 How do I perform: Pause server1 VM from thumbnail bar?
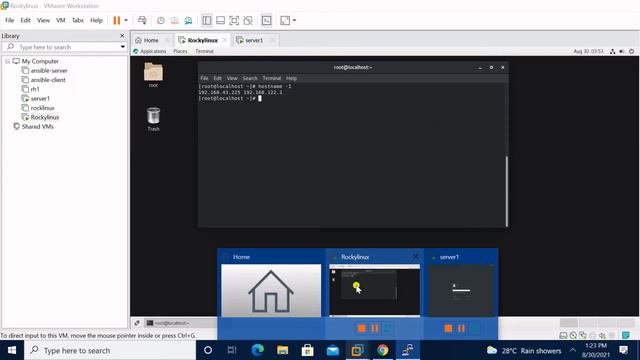[x=461, y=328]
